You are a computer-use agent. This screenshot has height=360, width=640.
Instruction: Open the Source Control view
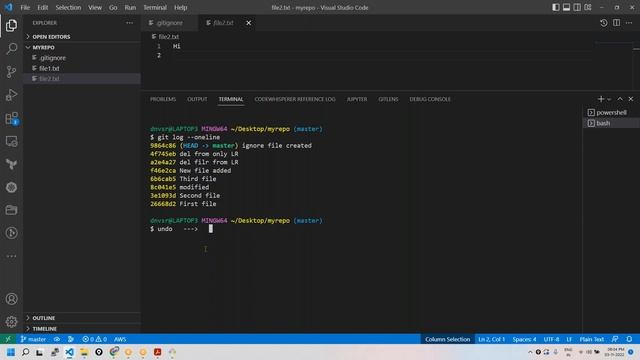click(x=11, y=72)
